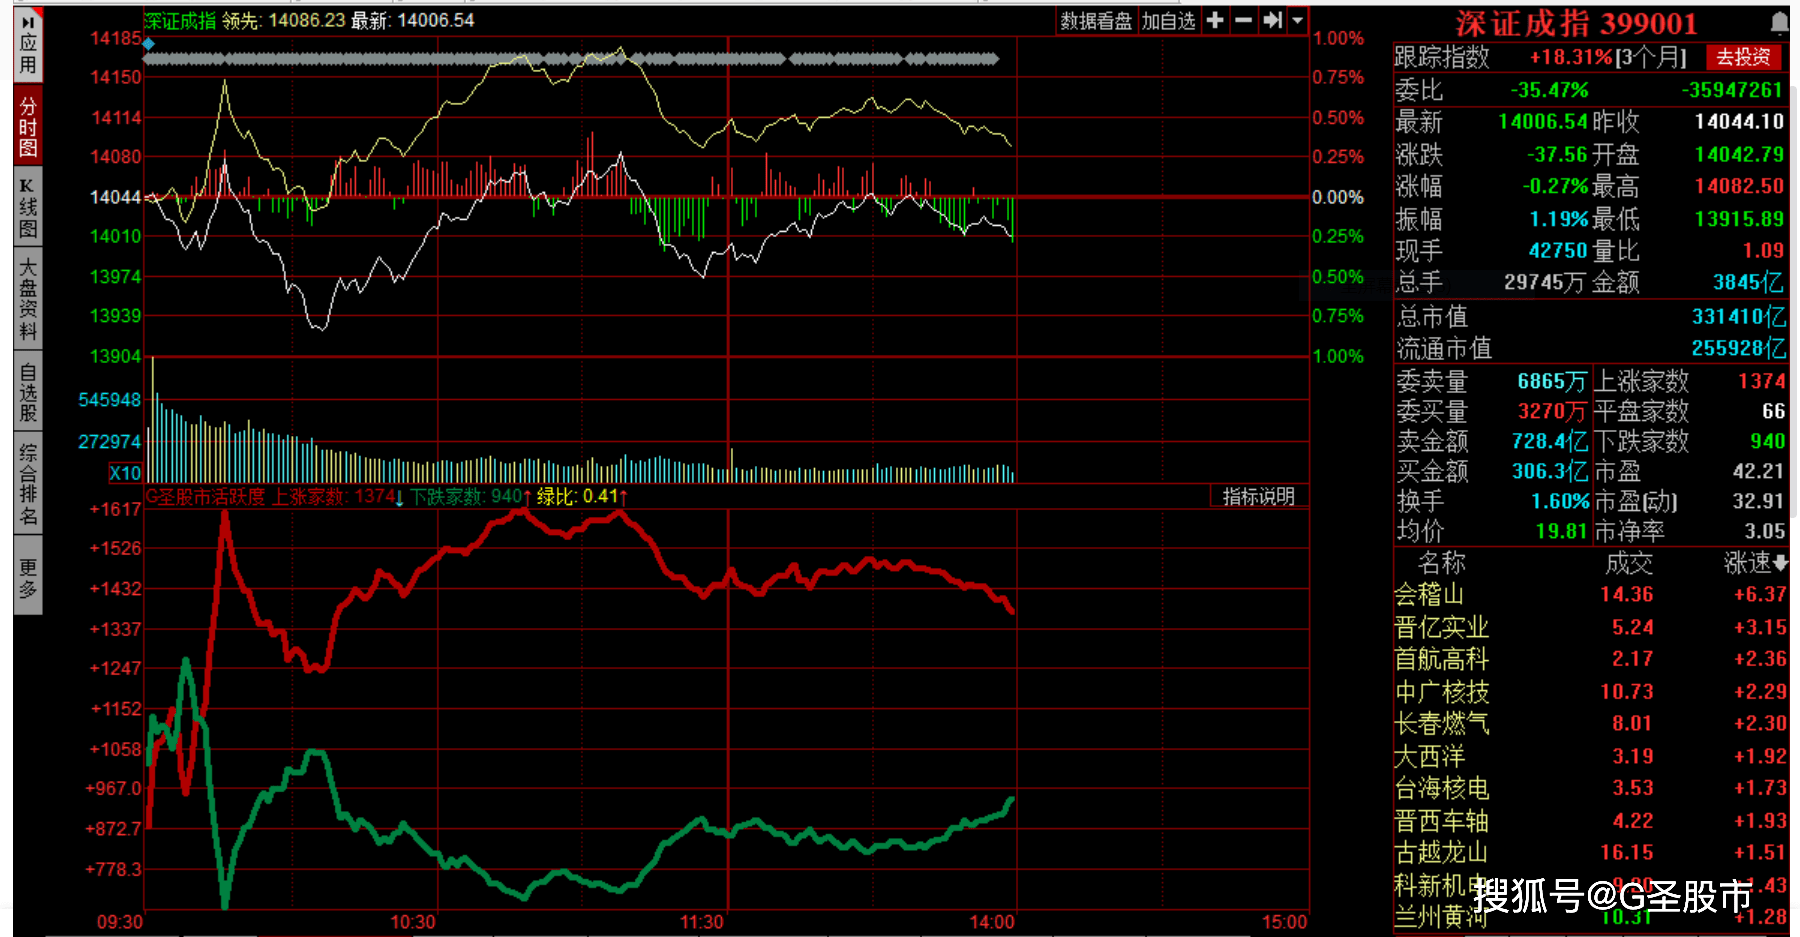1800x937 pixels.
Task: Click the 10:30 time axis label
Action: coord(413,922)
